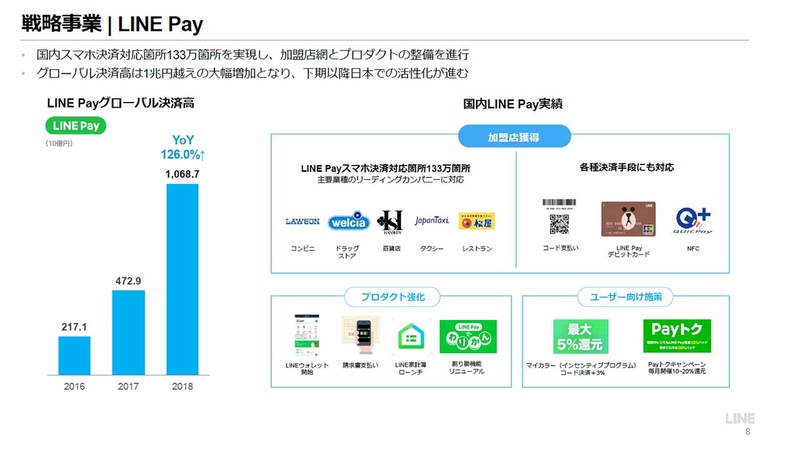The height and width of the screenshot is (450, 800).
Task: Click the コンビニ label
Action: coord(303,248)
